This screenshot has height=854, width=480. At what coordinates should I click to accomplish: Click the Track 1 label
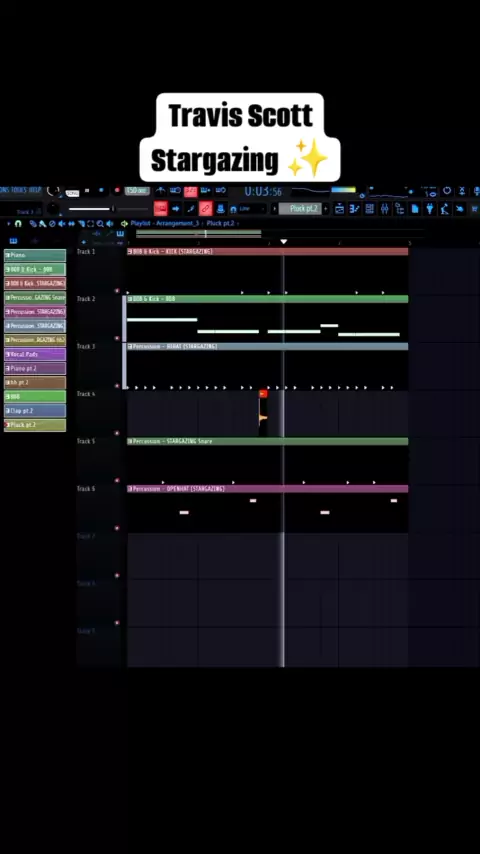[x=86, y=252]
